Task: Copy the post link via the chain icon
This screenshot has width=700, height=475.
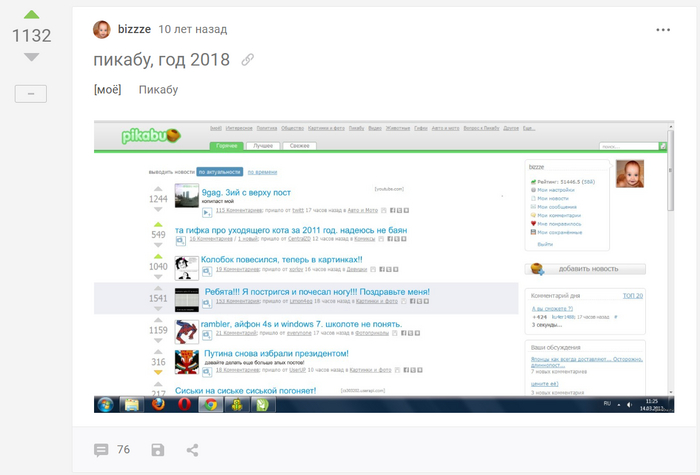Action: point(248,60)
